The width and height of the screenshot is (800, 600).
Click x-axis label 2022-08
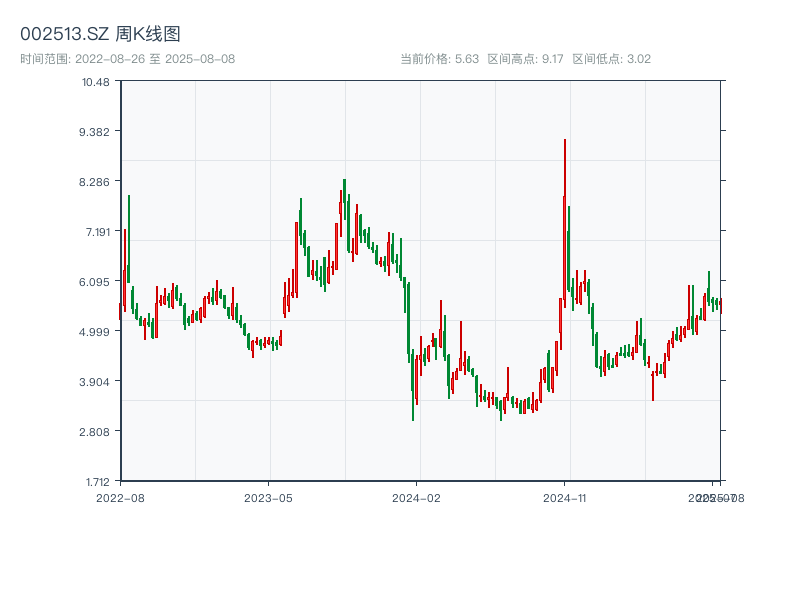pyautogui.click(x=120, y=498)
